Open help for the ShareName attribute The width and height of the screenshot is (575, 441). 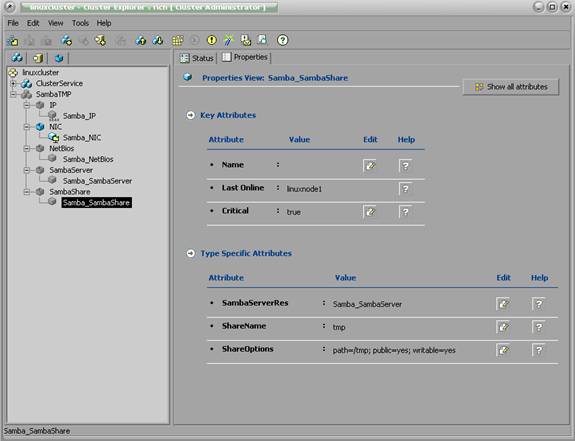pos(538,327)
